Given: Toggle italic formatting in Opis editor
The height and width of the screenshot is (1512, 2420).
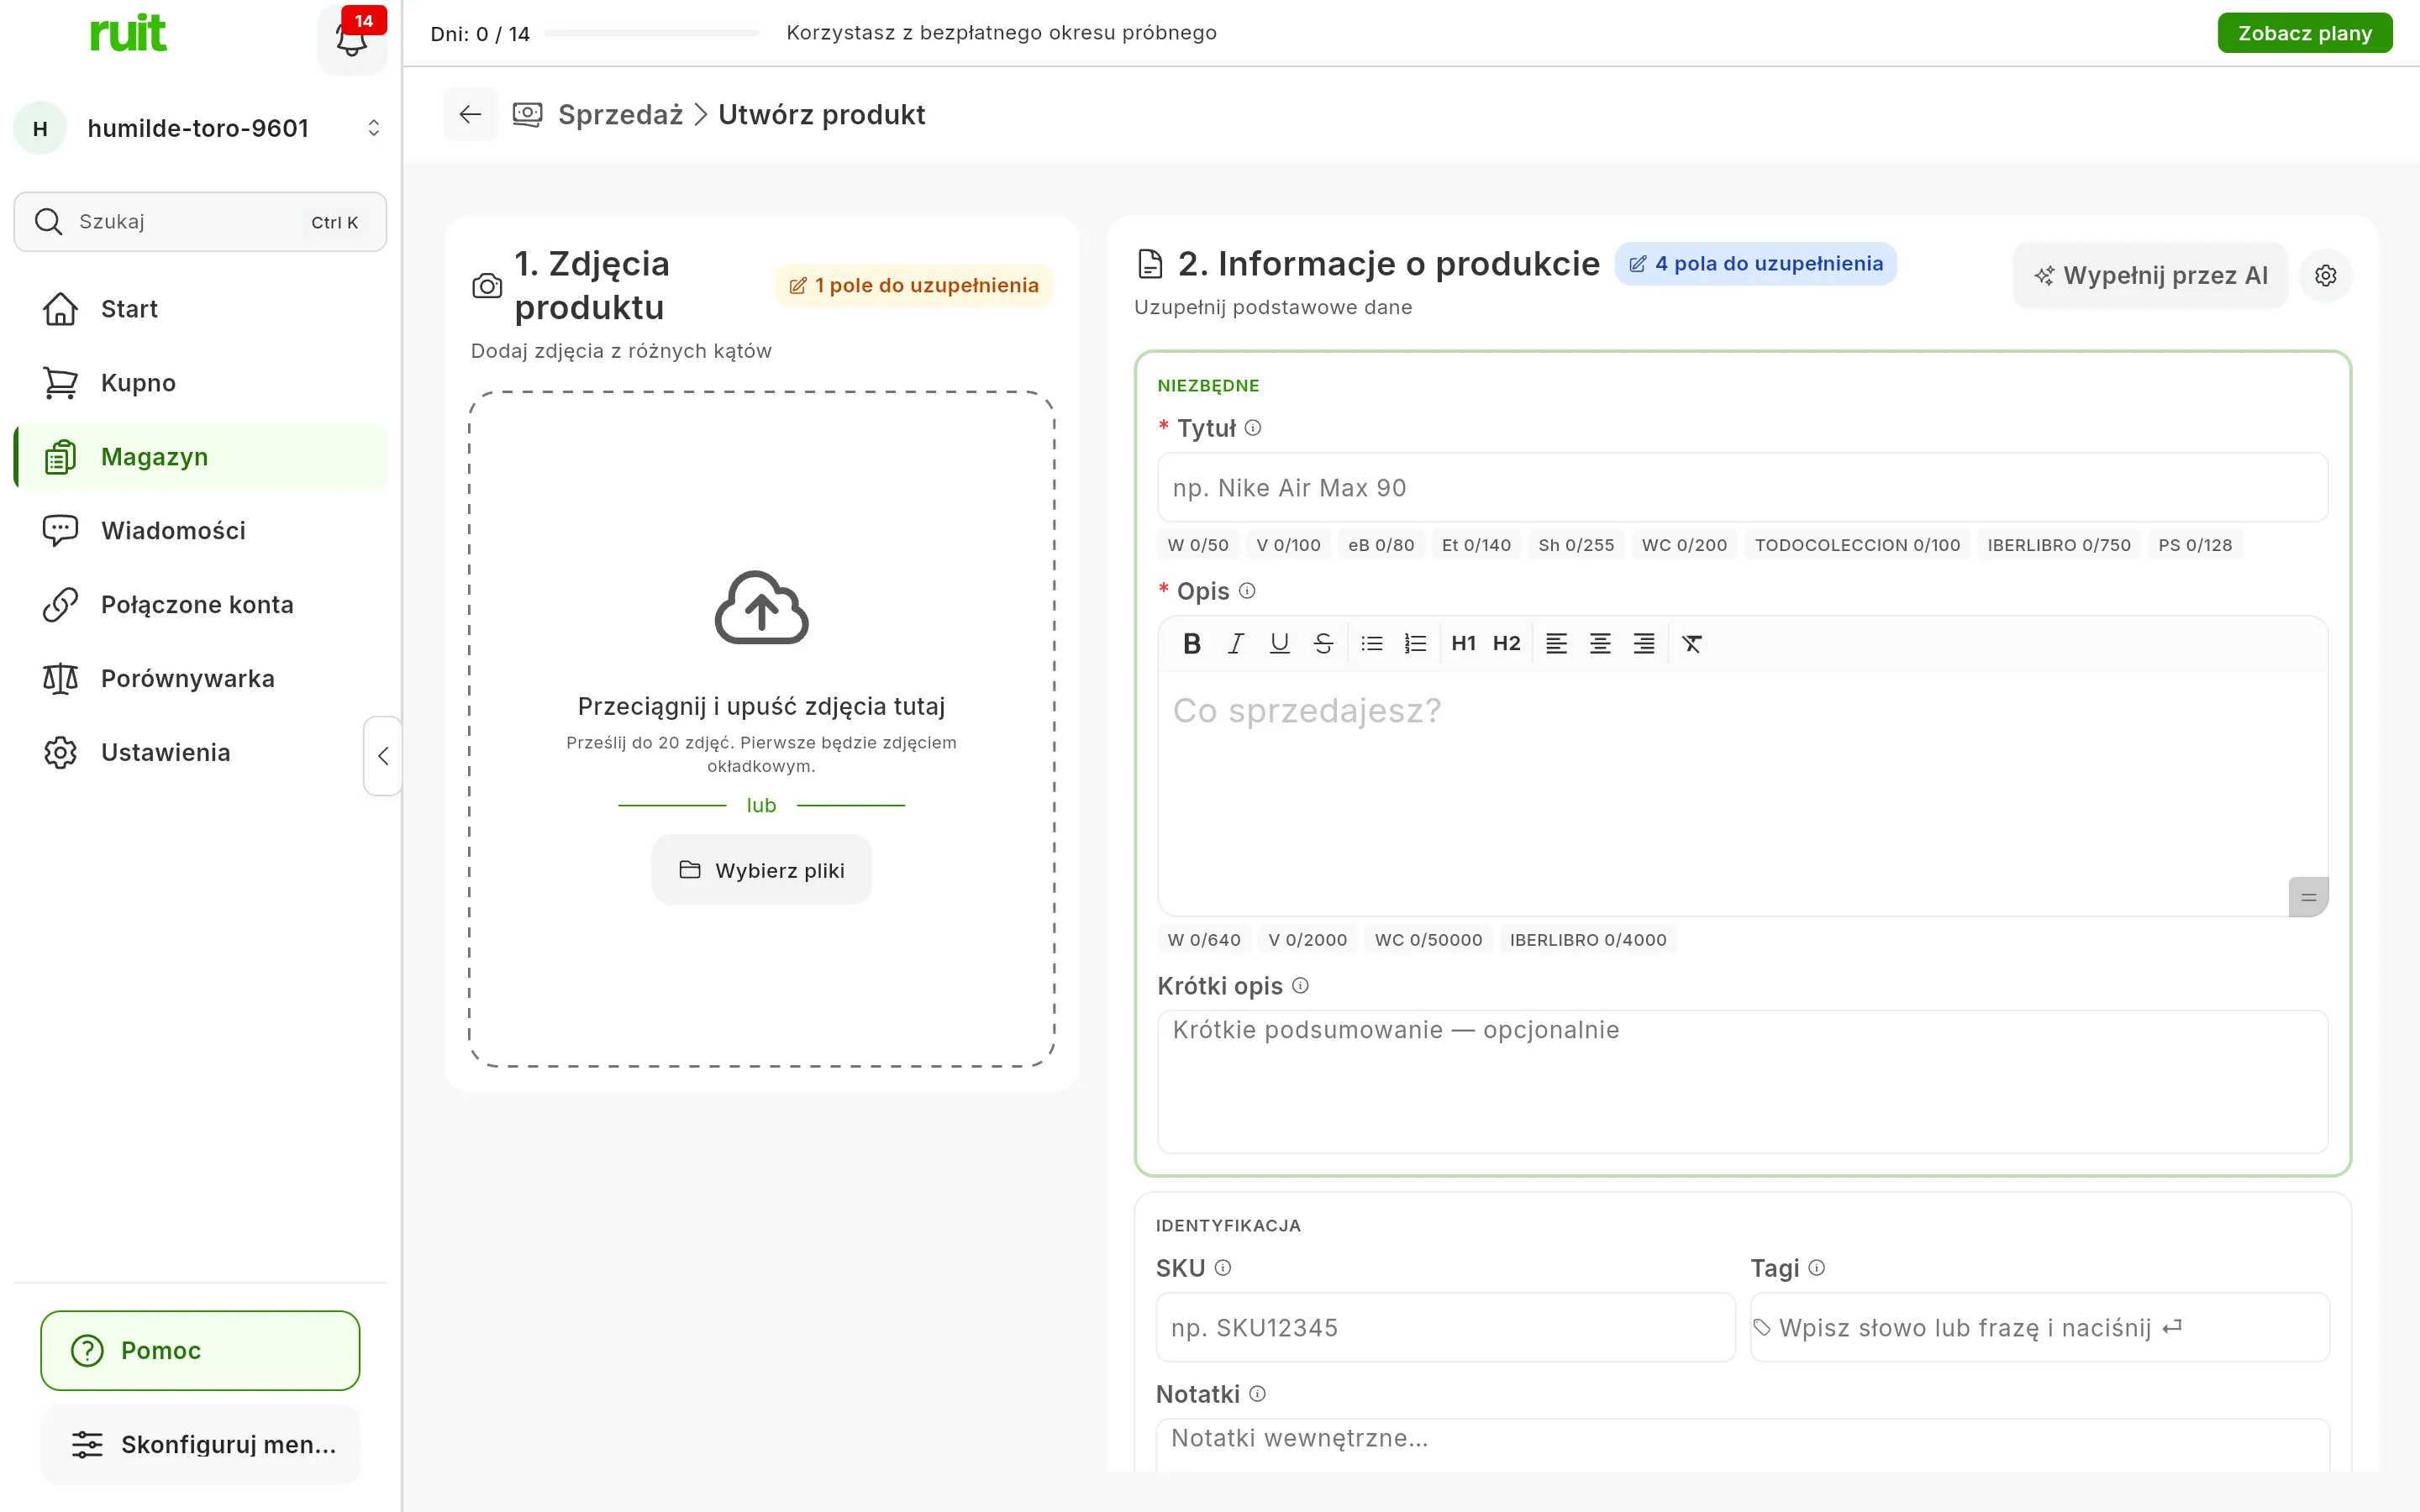Looking at the screenshot, I should 1236,643.
